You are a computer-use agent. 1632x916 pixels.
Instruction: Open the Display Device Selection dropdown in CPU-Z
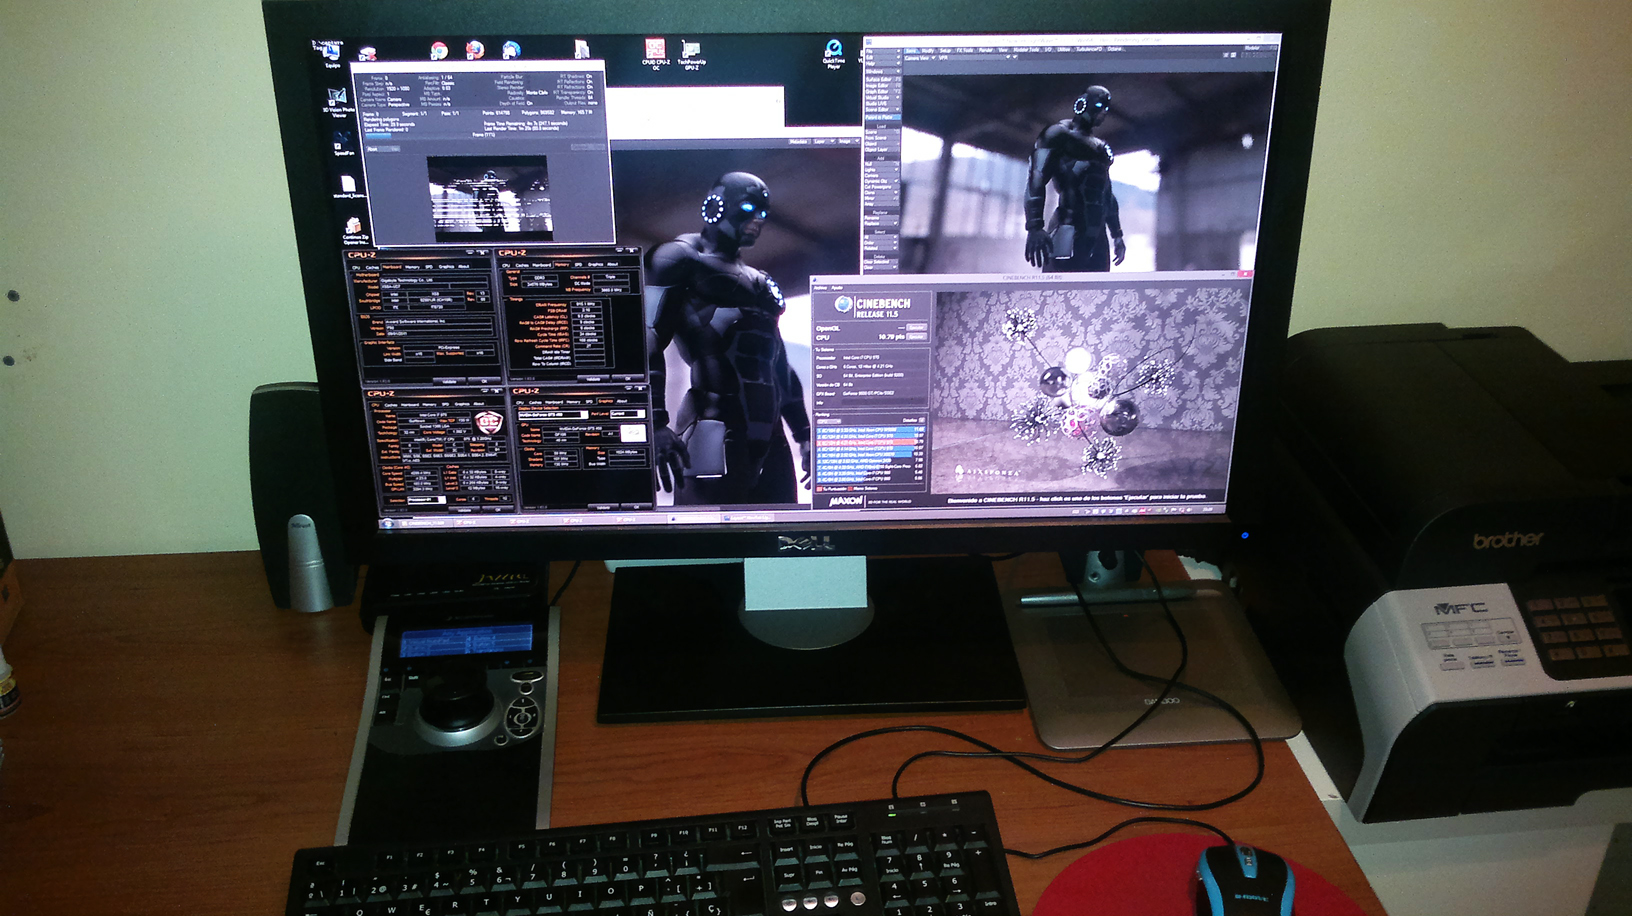[x=553, y=414]
